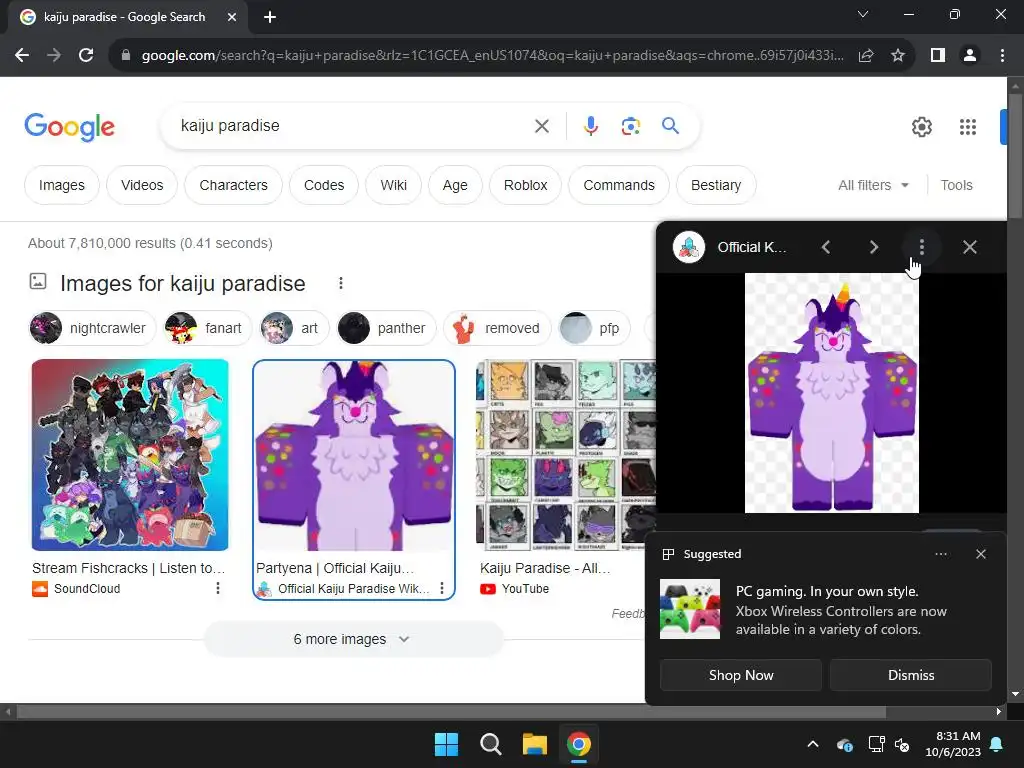Refine images with removed chip

(x=497, y=328)
